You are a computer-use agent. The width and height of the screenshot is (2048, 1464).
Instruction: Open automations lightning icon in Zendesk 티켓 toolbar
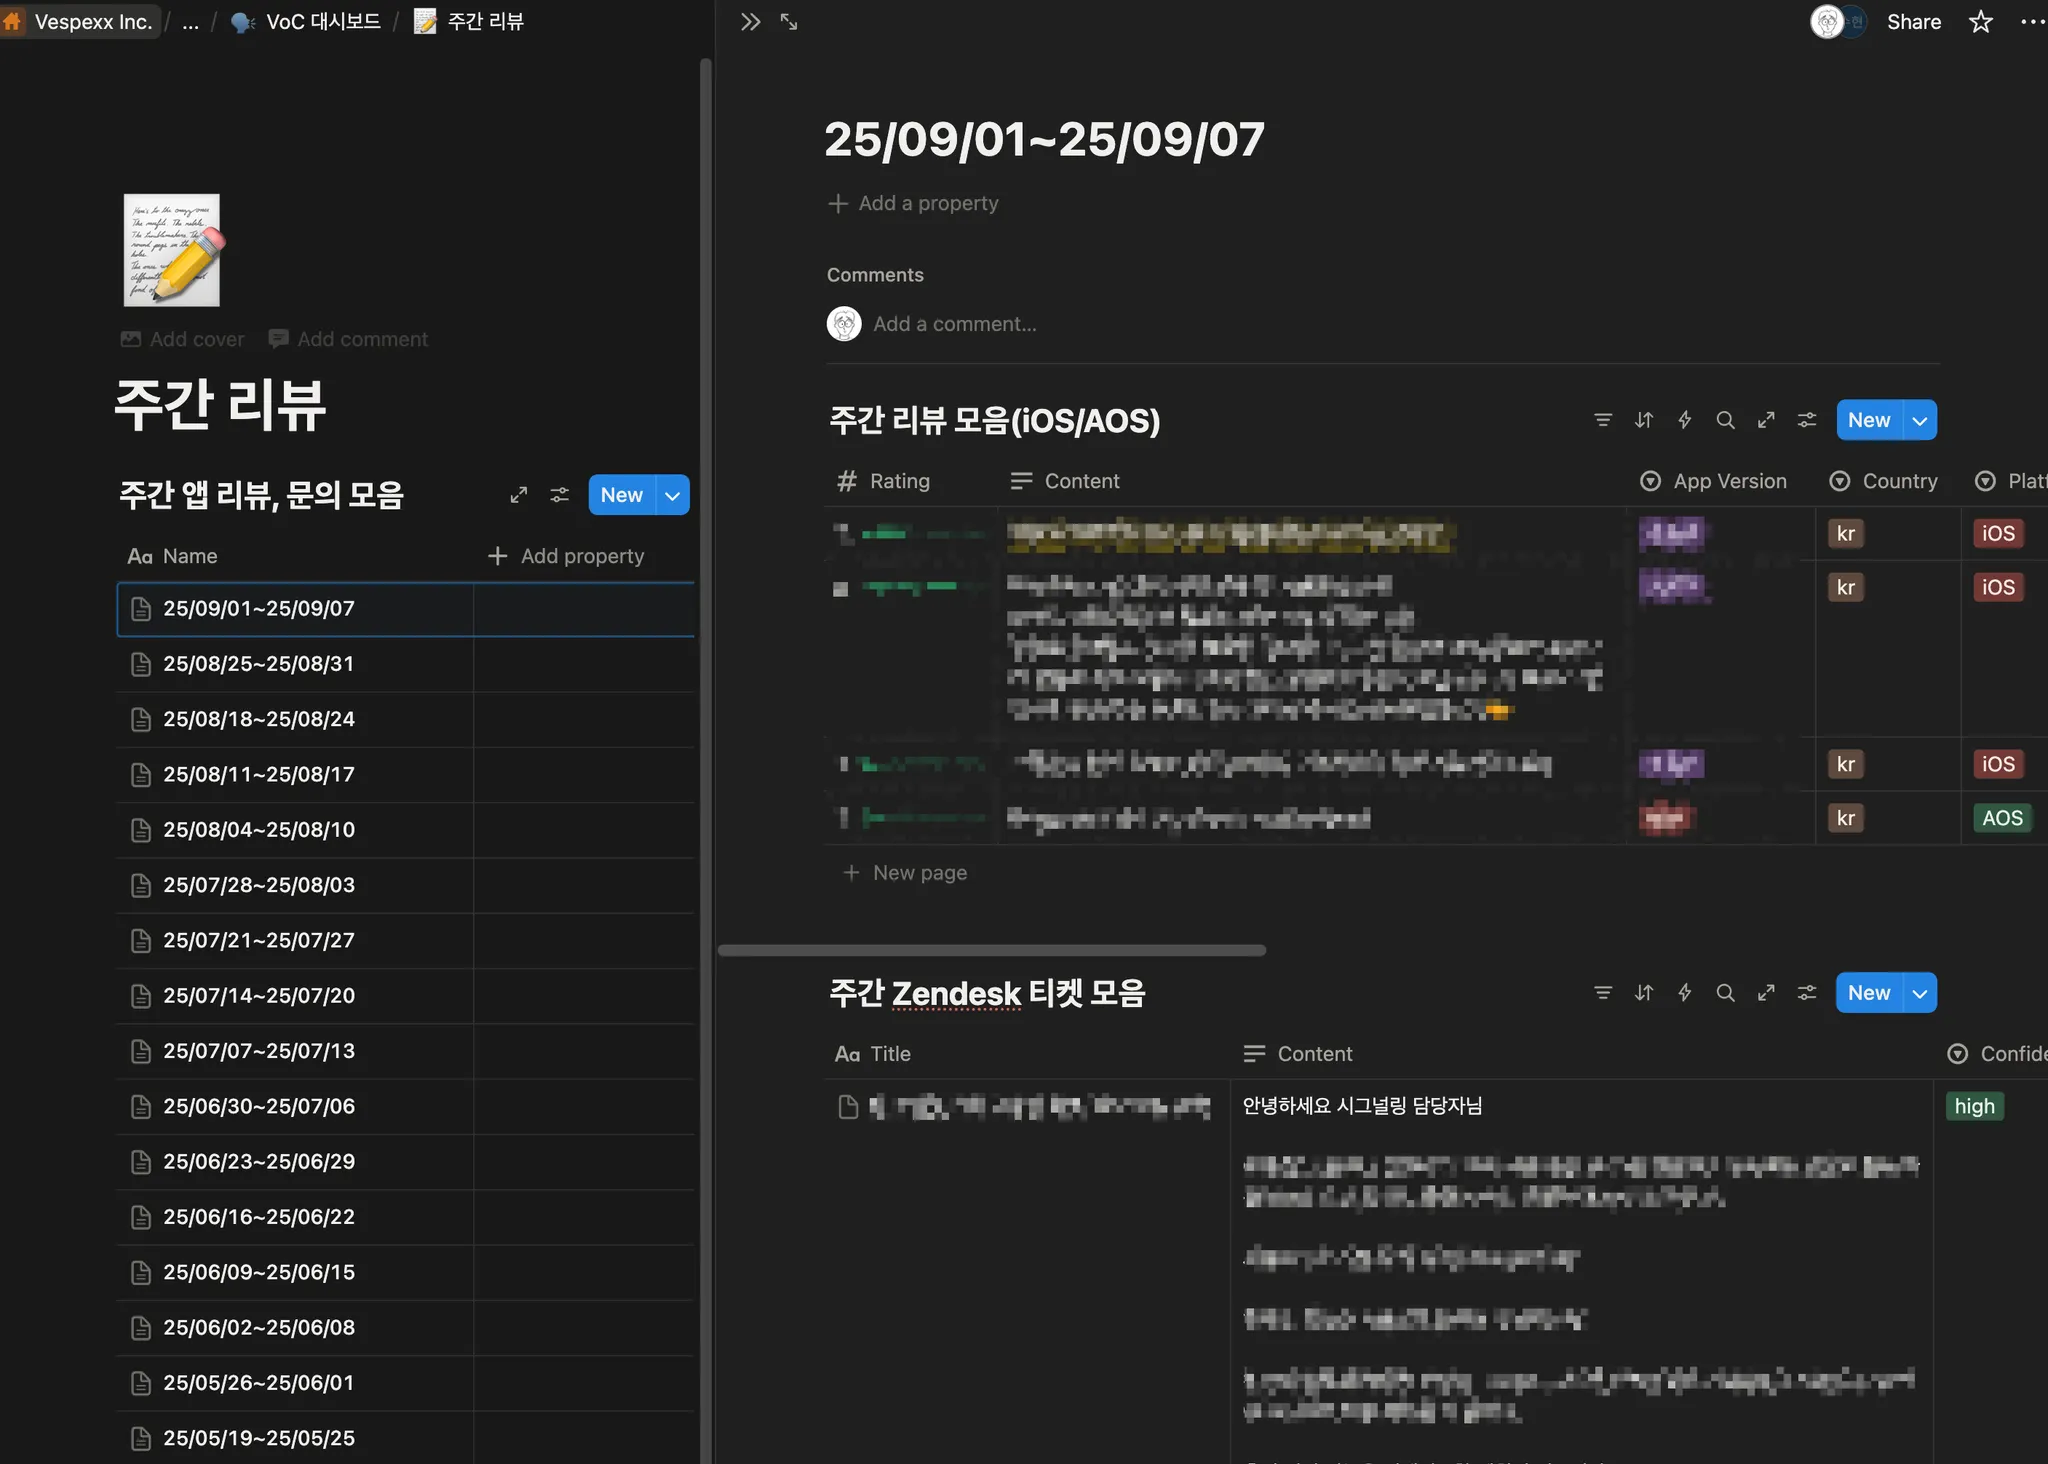pos(1685,993)
